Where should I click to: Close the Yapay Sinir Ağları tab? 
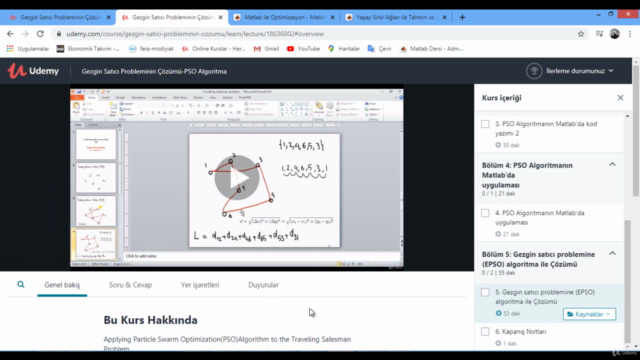click(x=444, y=17)
